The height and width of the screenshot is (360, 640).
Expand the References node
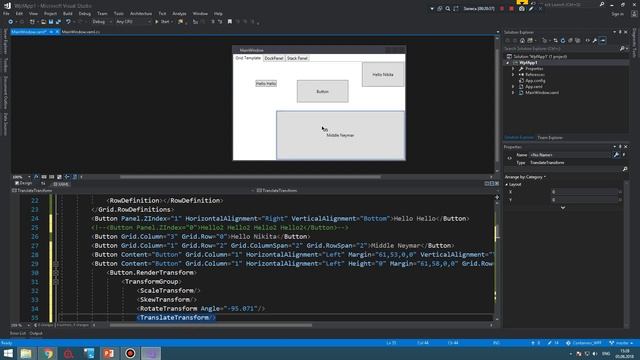coord(513,75)
